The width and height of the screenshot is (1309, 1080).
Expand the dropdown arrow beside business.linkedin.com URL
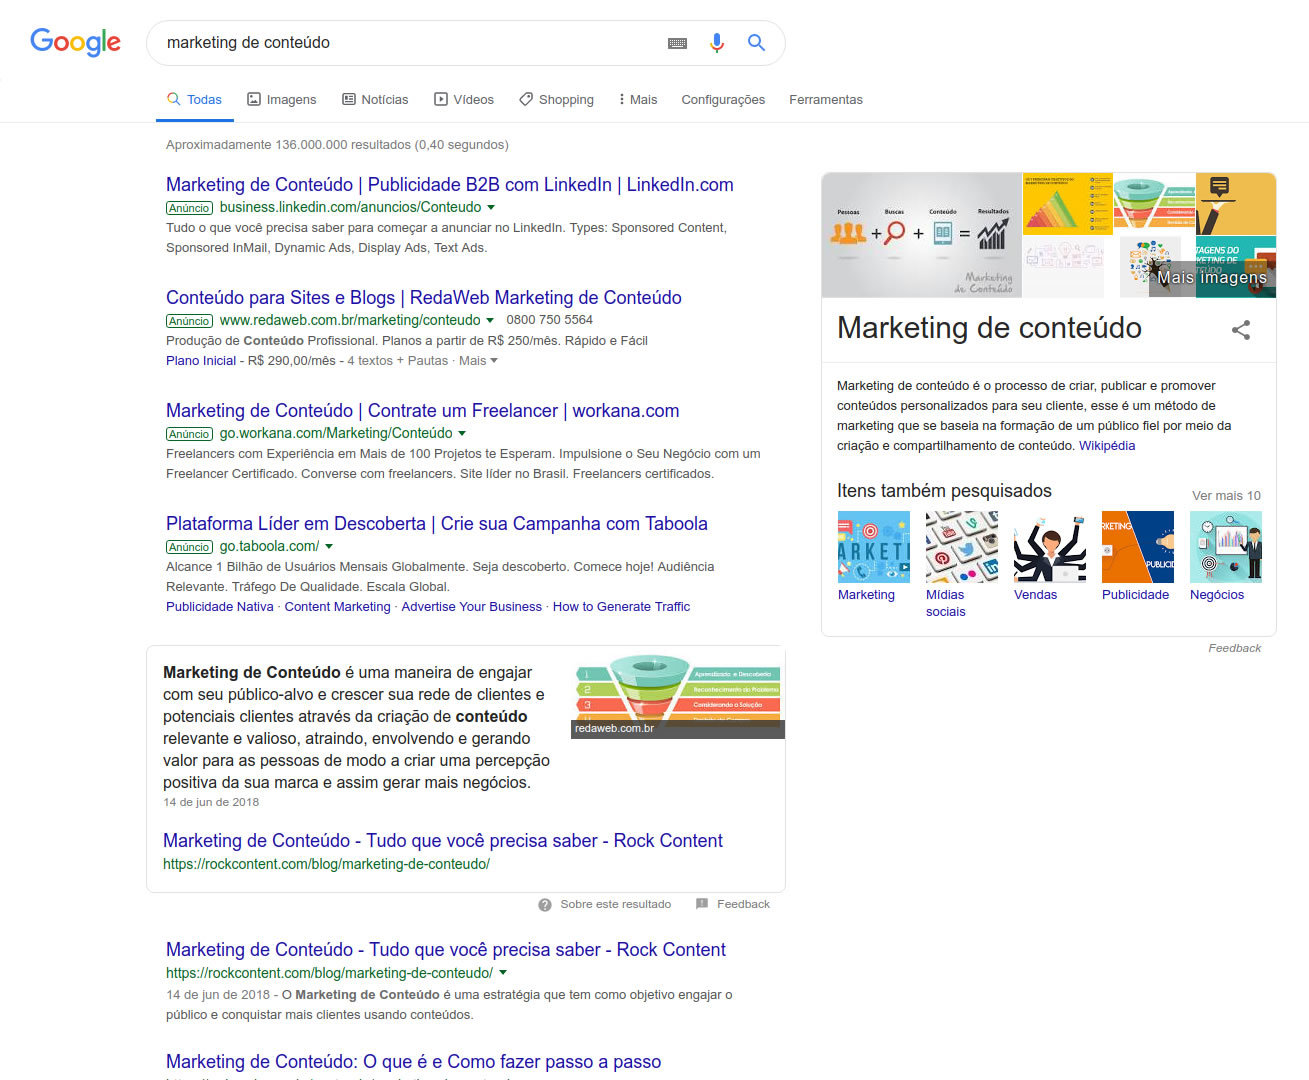[x=491, y=208]
